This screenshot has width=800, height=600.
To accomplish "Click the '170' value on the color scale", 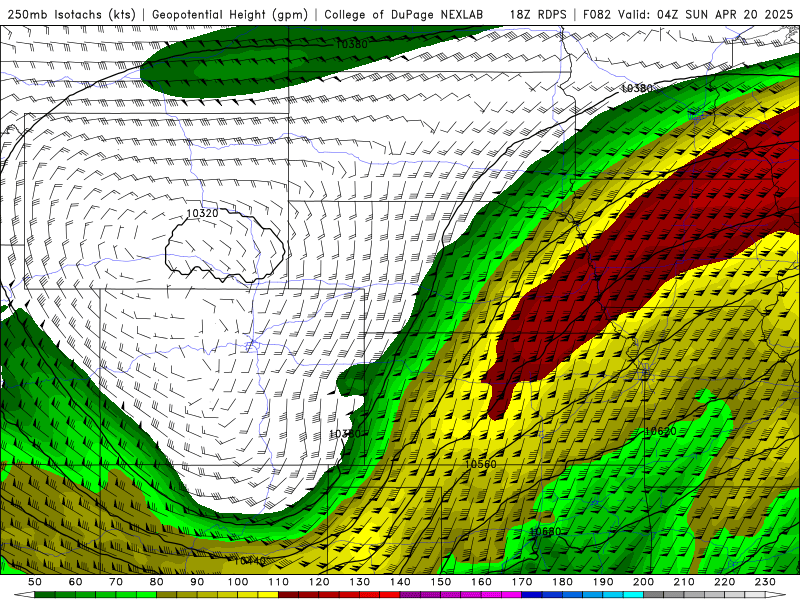I will [x=522, y=582].
